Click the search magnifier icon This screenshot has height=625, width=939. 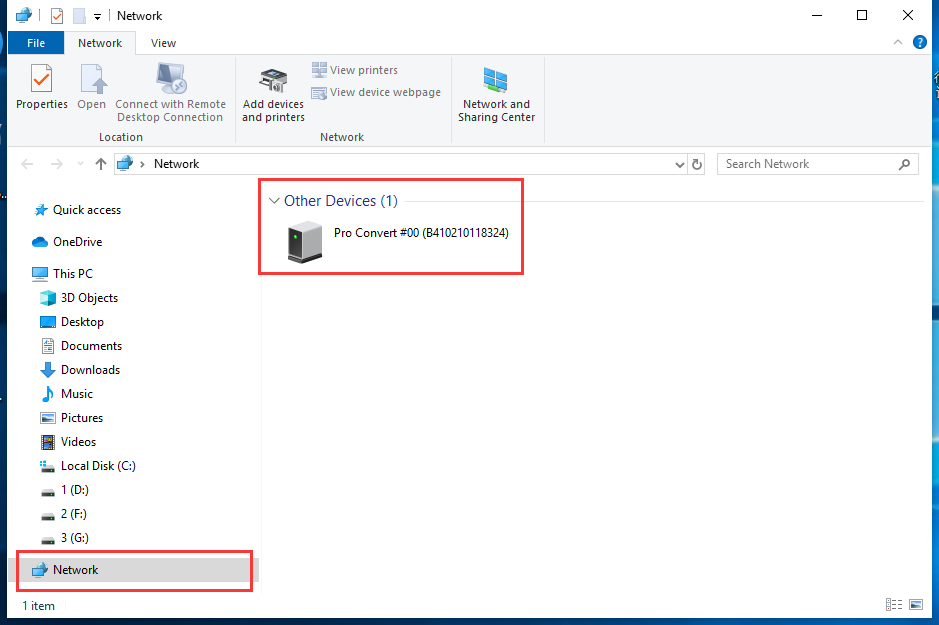[x=905, y=164]
